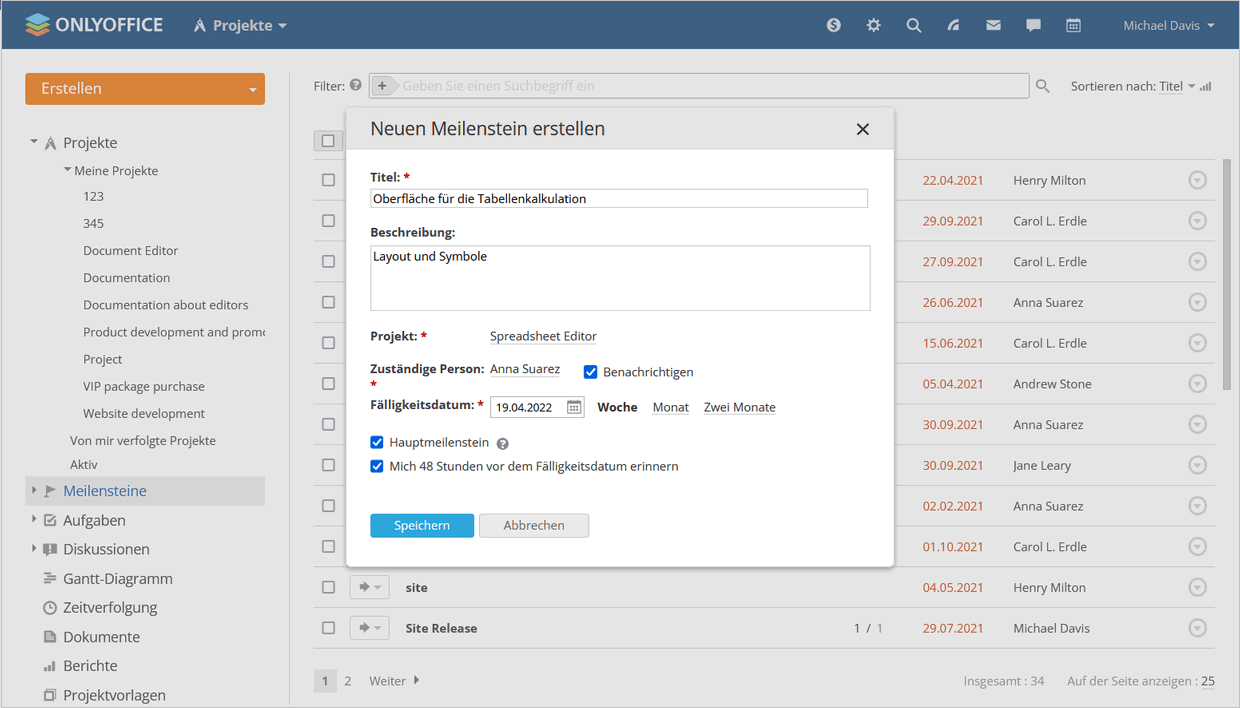
Task: Open actions circle for Jane Leary row
Action: [1197, 465]
